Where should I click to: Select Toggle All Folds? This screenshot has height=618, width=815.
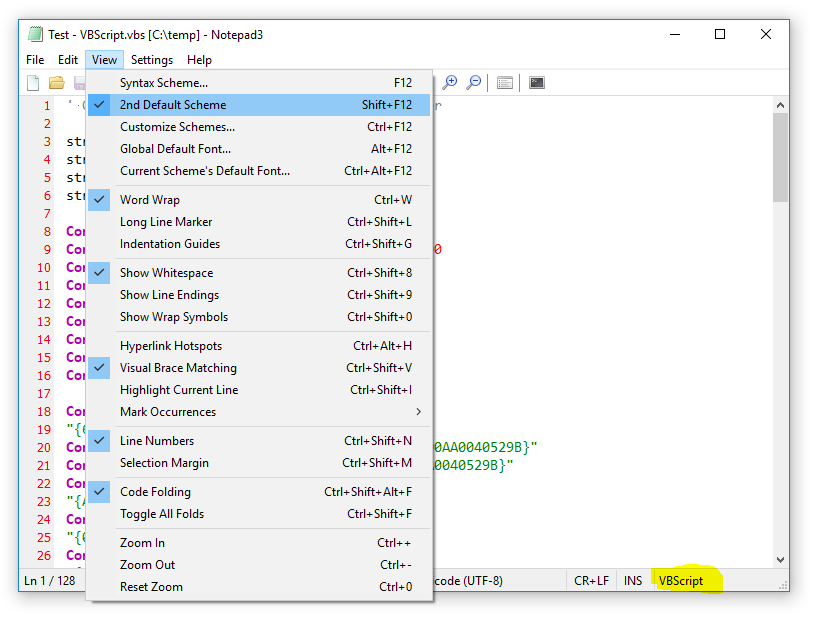click(259, 514)
